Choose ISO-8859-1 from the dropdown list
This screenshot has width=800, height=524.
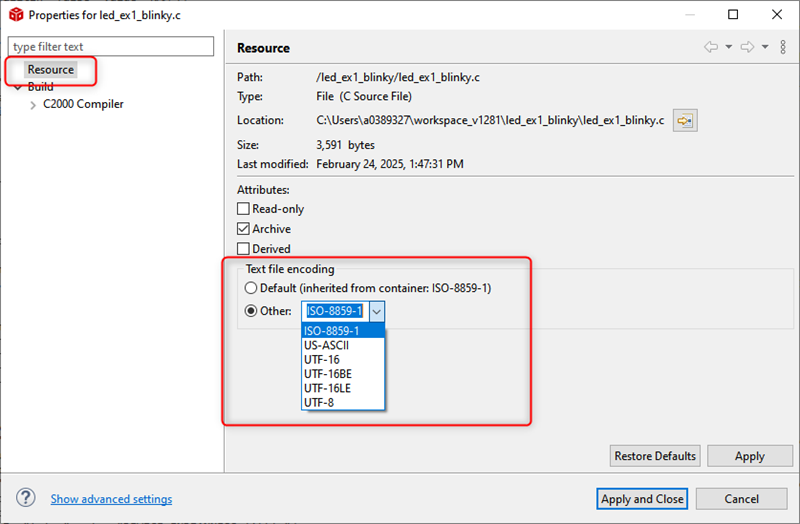point(343,331)
